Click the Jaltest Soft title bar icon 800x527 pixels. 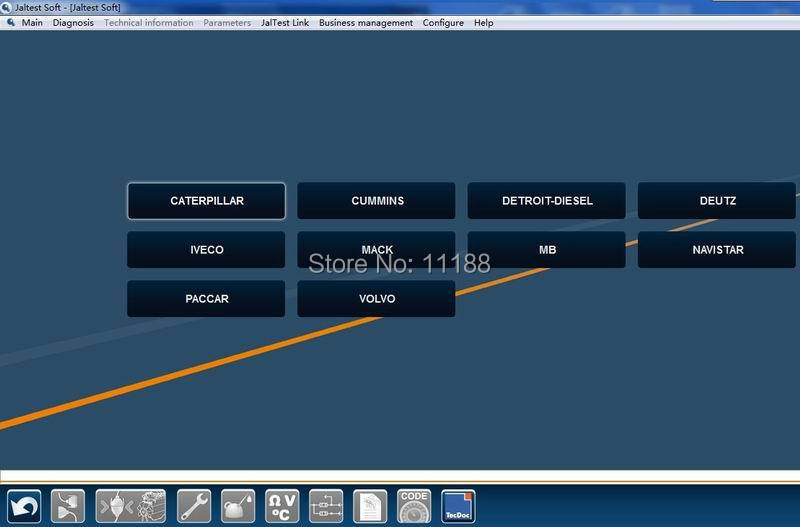(6, 7)
